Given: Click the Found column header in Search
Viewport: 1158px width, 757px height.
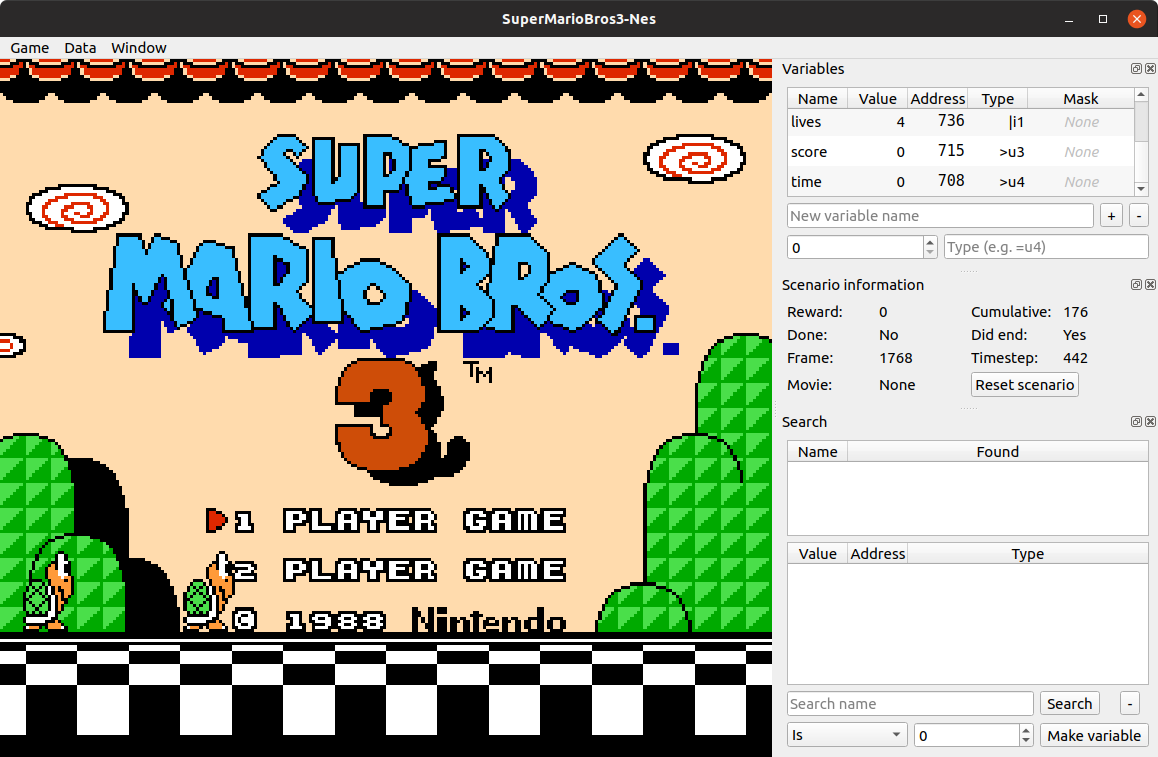Looking at the screenshot, I should (x=997, y=452).
